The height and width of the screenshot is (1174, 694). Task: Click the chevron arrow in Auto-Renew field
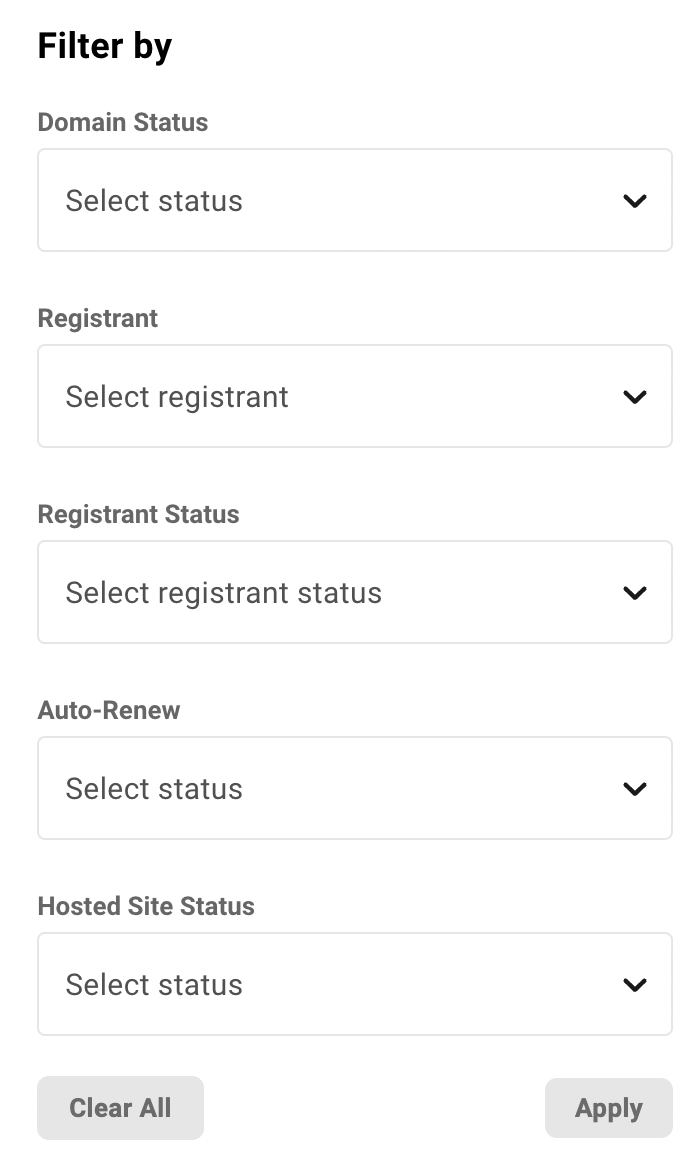pos(634,789)
